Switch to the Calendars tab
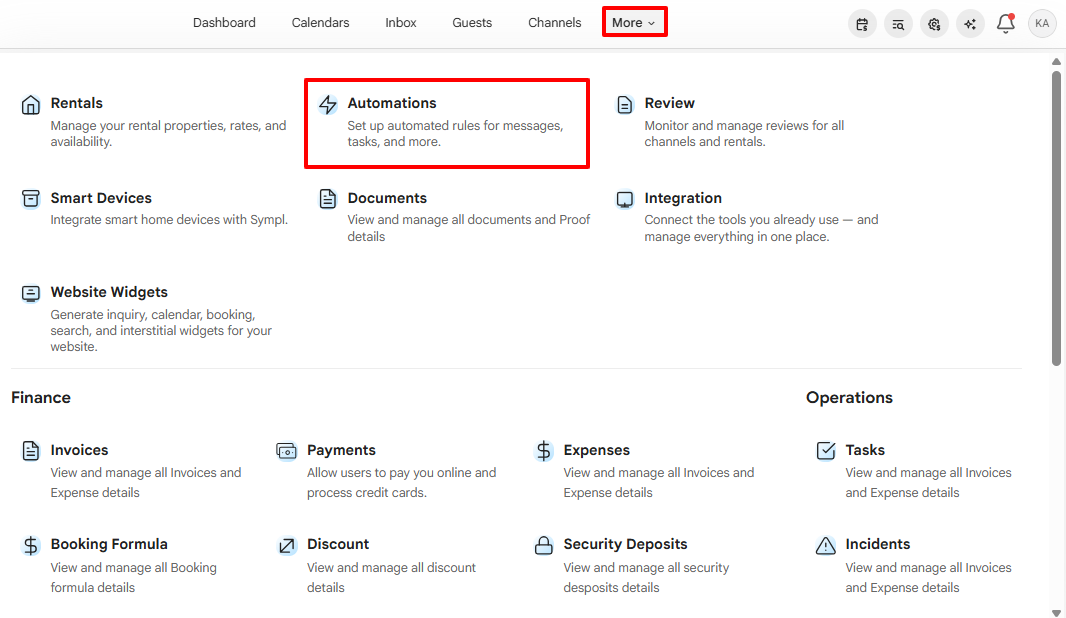 (x=320, y=22)
